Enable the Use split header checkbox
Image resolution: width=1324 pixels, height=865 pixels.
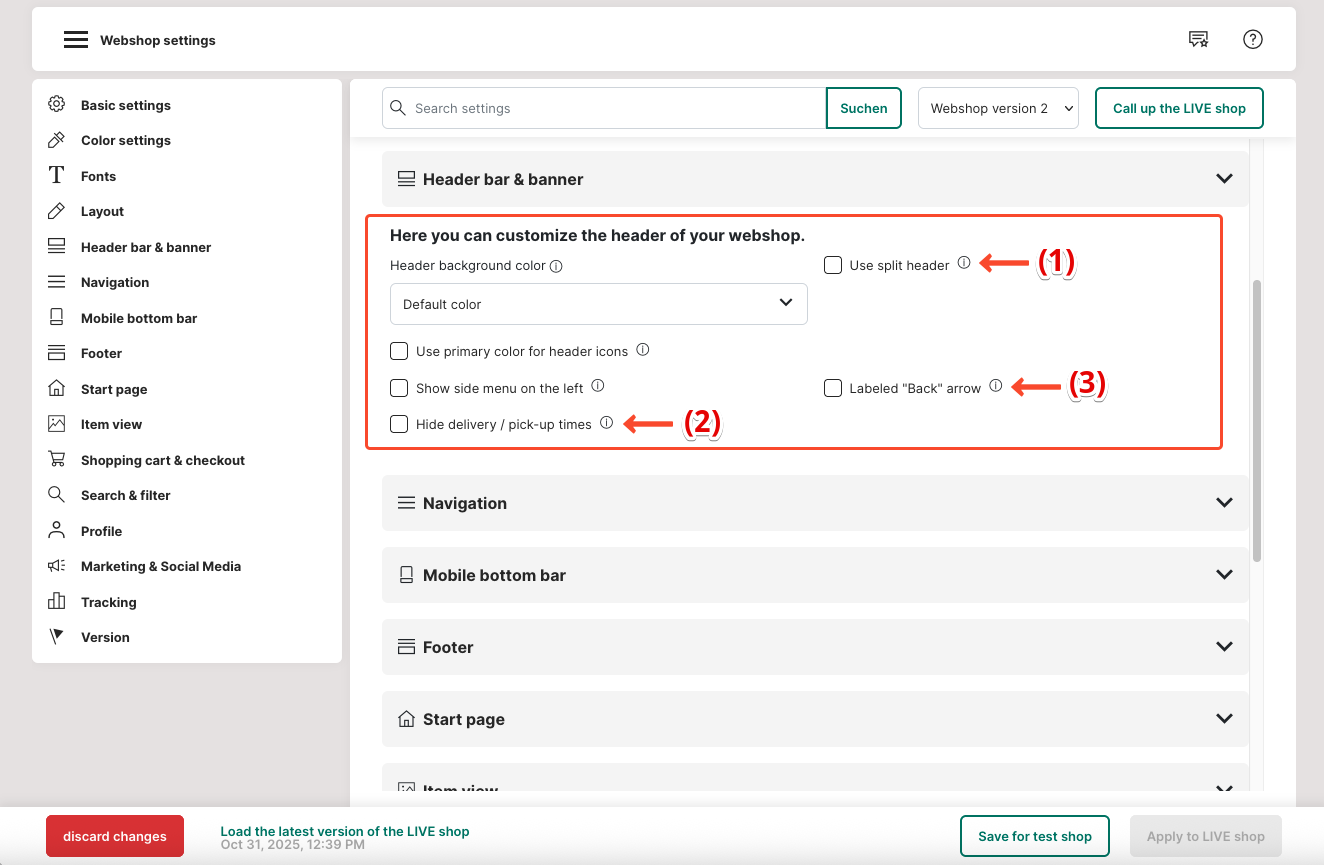click(x=833, y=265)
